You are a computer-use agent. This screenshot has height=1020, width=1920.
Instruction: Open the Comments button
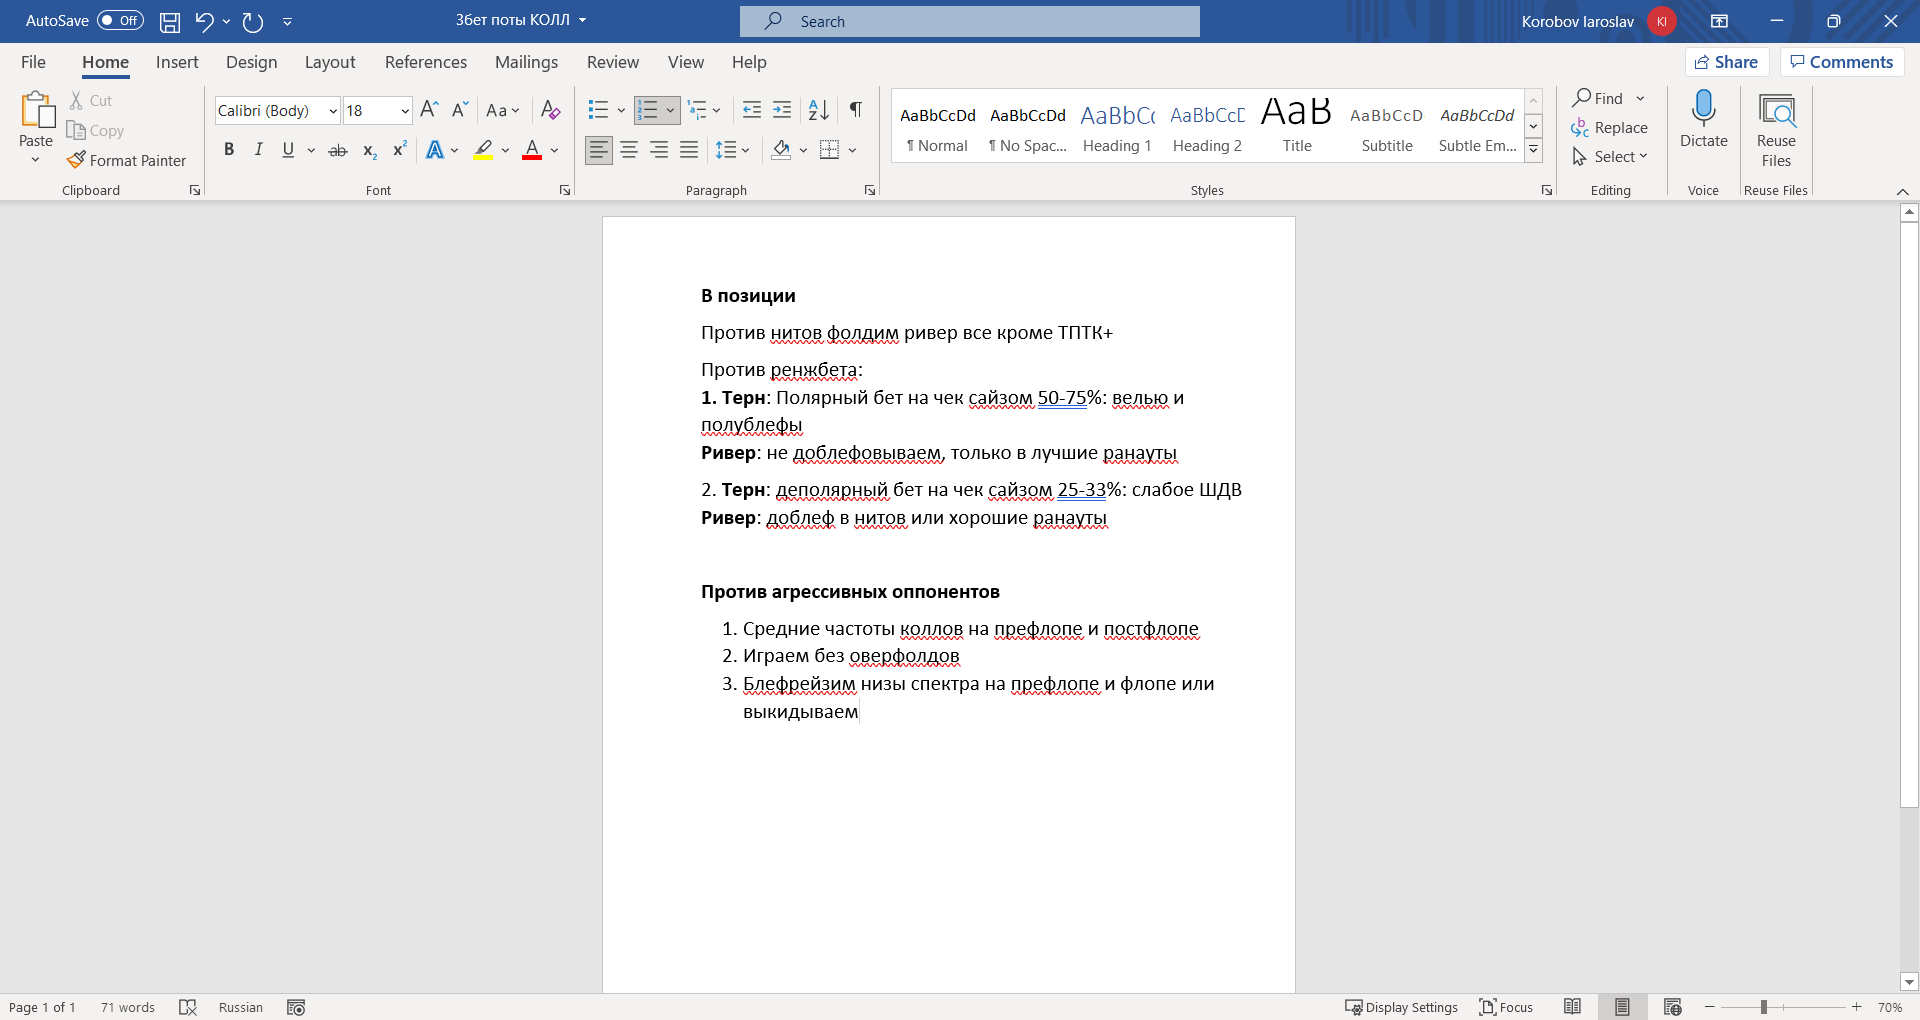(1841, 62)
